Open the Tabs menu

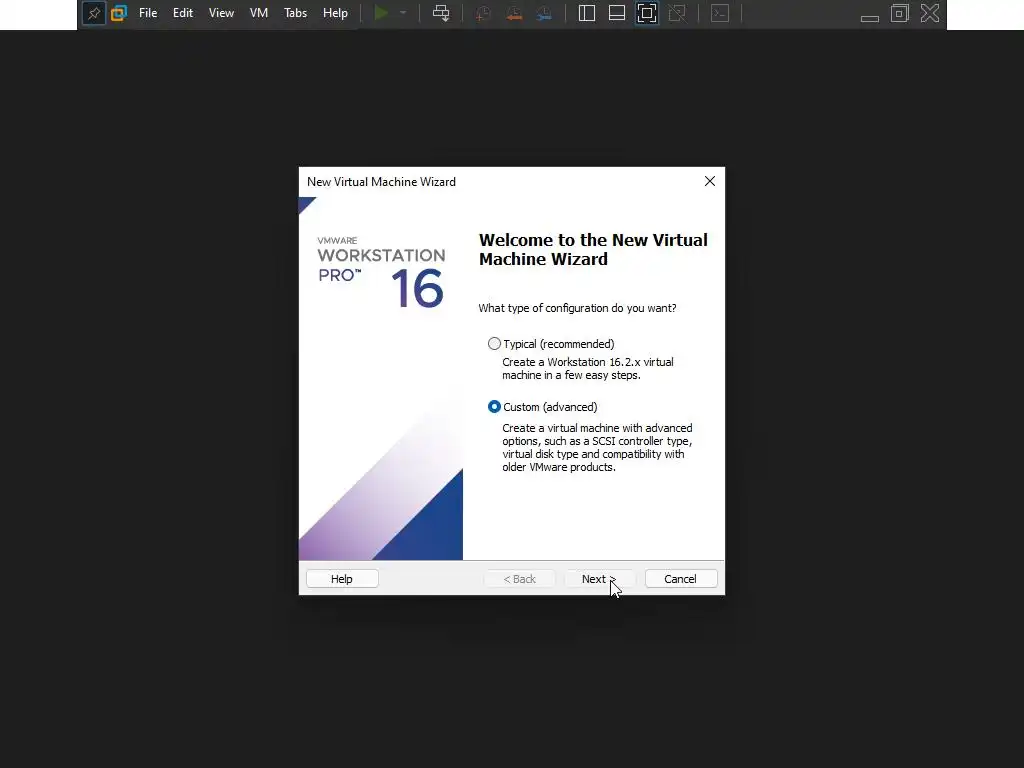295,13
